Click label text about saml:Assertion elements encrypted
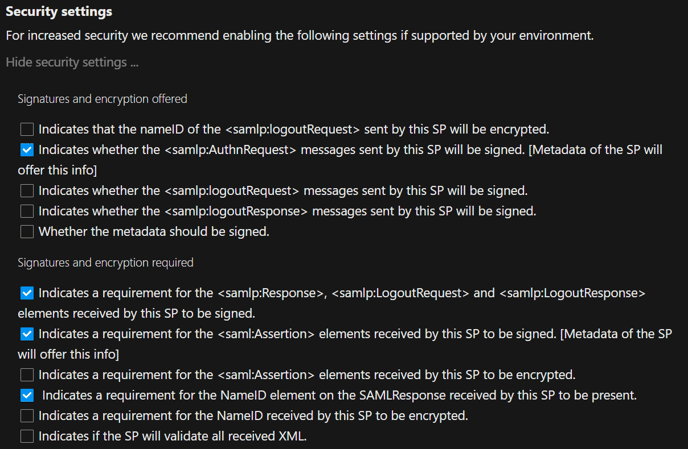The image size is (688, 449). (x=306, y=375)
